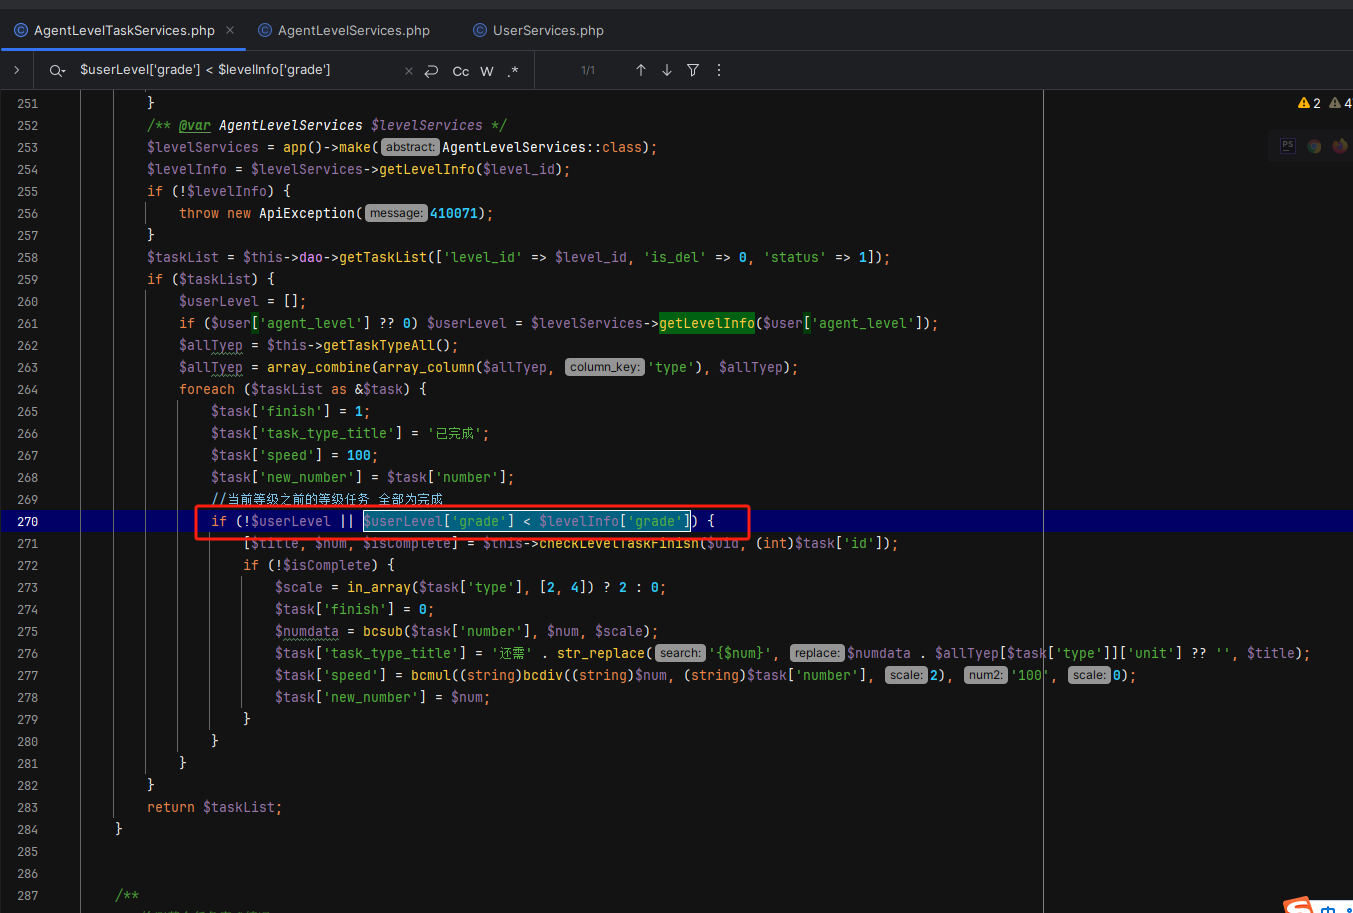This screenshot has height=913, width=1353.
Task: Click the in_array function on line 273
Action: point(379,587)
